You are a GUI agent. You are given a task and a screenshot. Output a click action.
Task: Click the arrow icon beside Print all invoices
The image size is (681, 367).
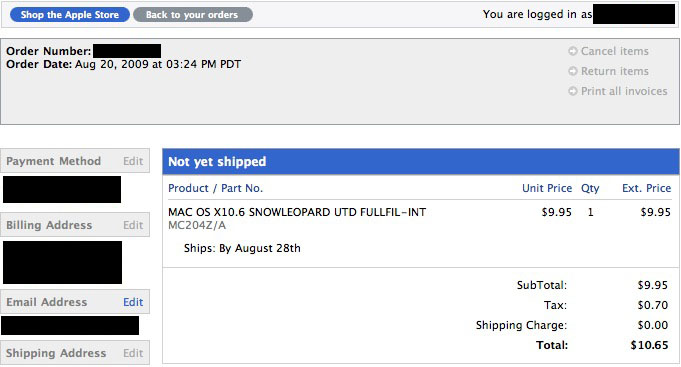coord(573,91)
